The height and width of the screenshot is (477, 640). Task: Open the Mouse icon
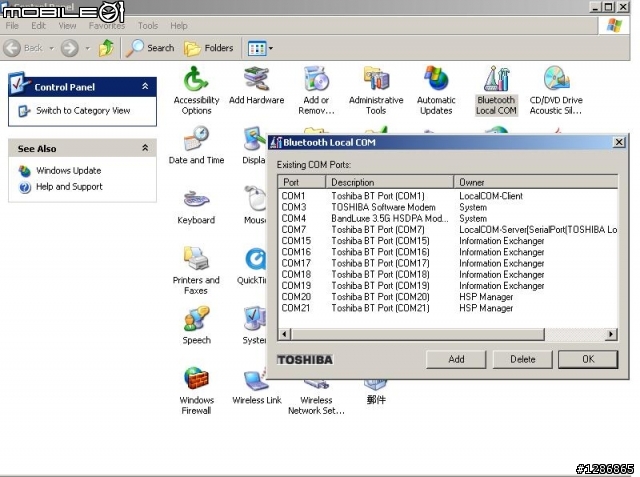pos(255,206)
